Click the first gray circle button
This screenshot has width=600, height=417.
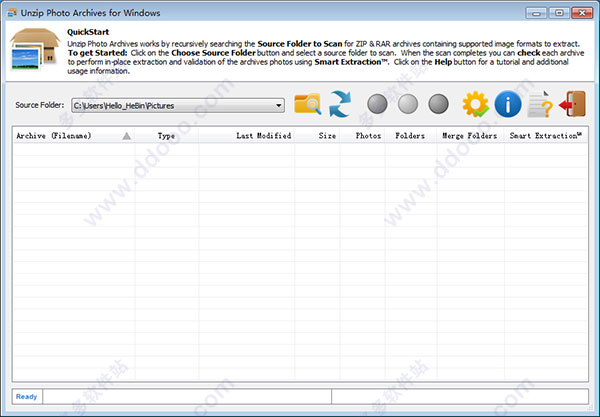tap(377, 104)
